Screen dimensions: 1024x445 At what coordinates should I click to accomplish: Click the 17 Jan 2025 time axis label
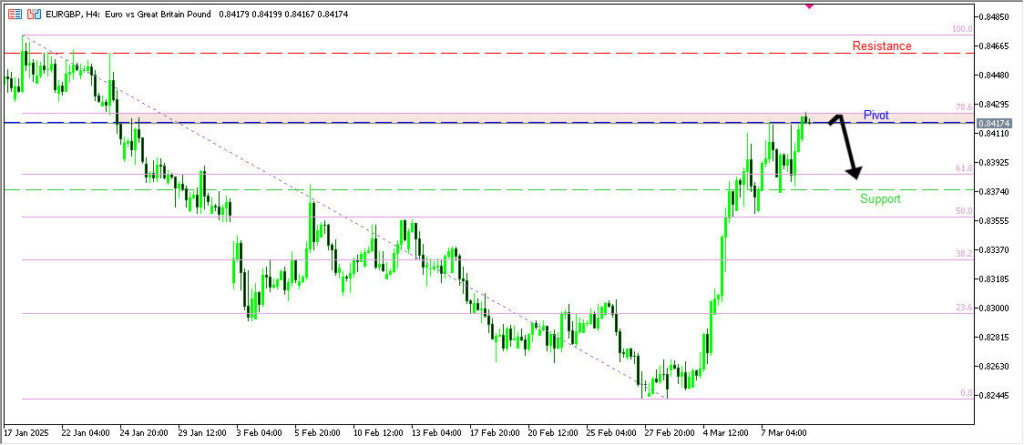(25, 434)
